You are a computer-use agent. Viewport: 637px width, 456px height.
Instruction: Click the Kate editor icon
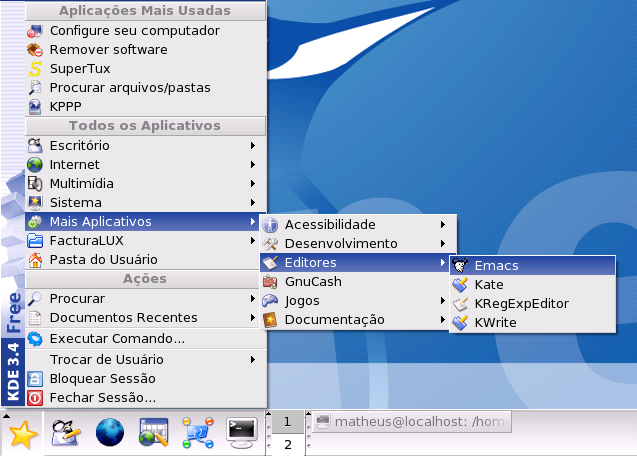tap(460, 284)
